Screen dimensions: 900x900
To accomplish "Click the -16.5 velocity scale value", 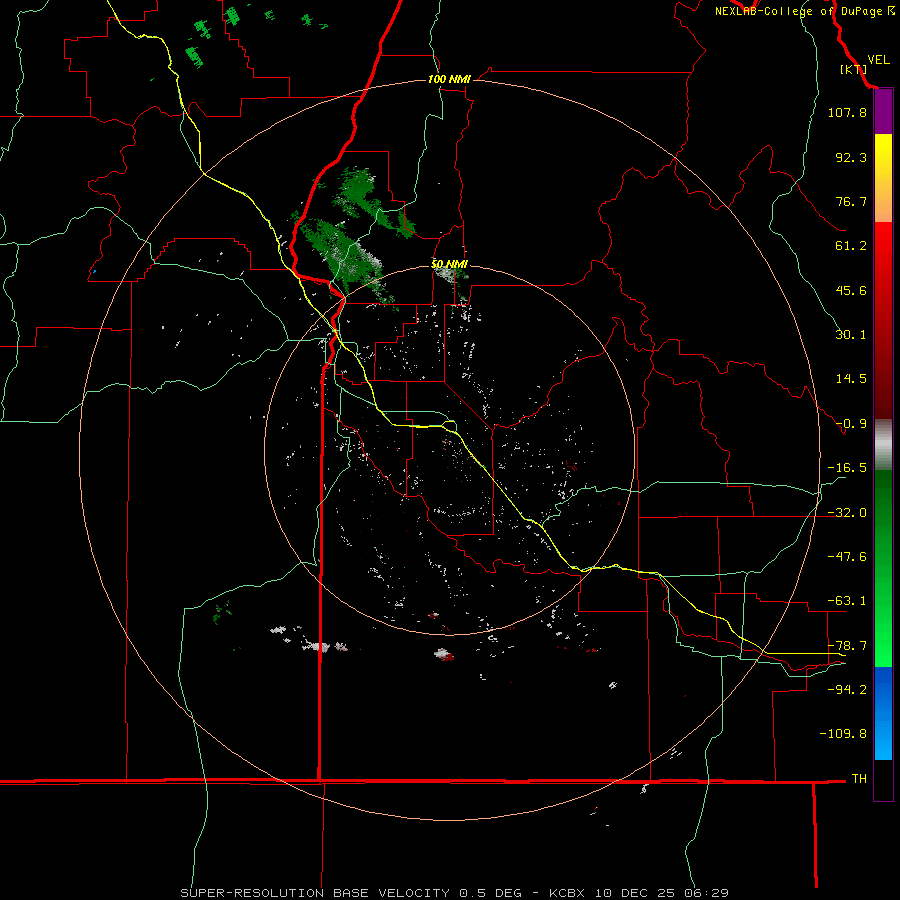I will click(x=847, y=468).
